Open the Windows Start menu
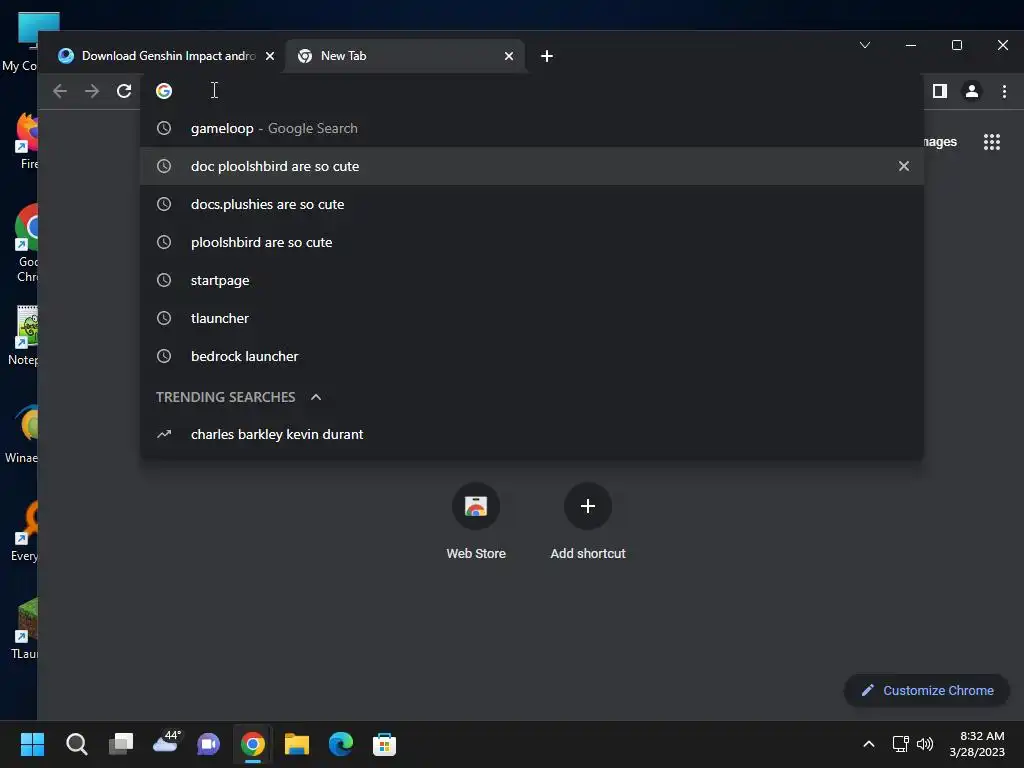 point(32,744)
